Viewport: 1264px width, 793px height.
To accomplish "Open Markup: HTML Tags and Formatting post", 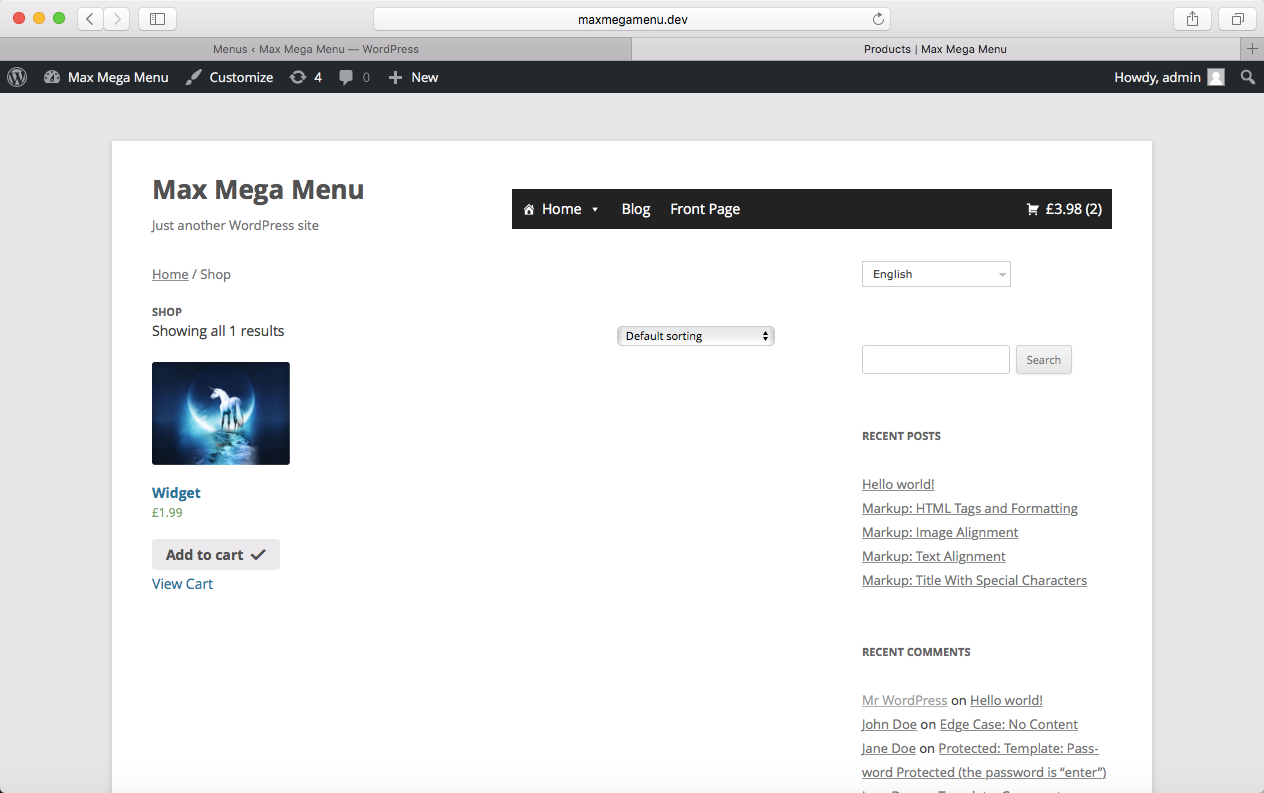I will pyautogui.click(x=970, y=508).
